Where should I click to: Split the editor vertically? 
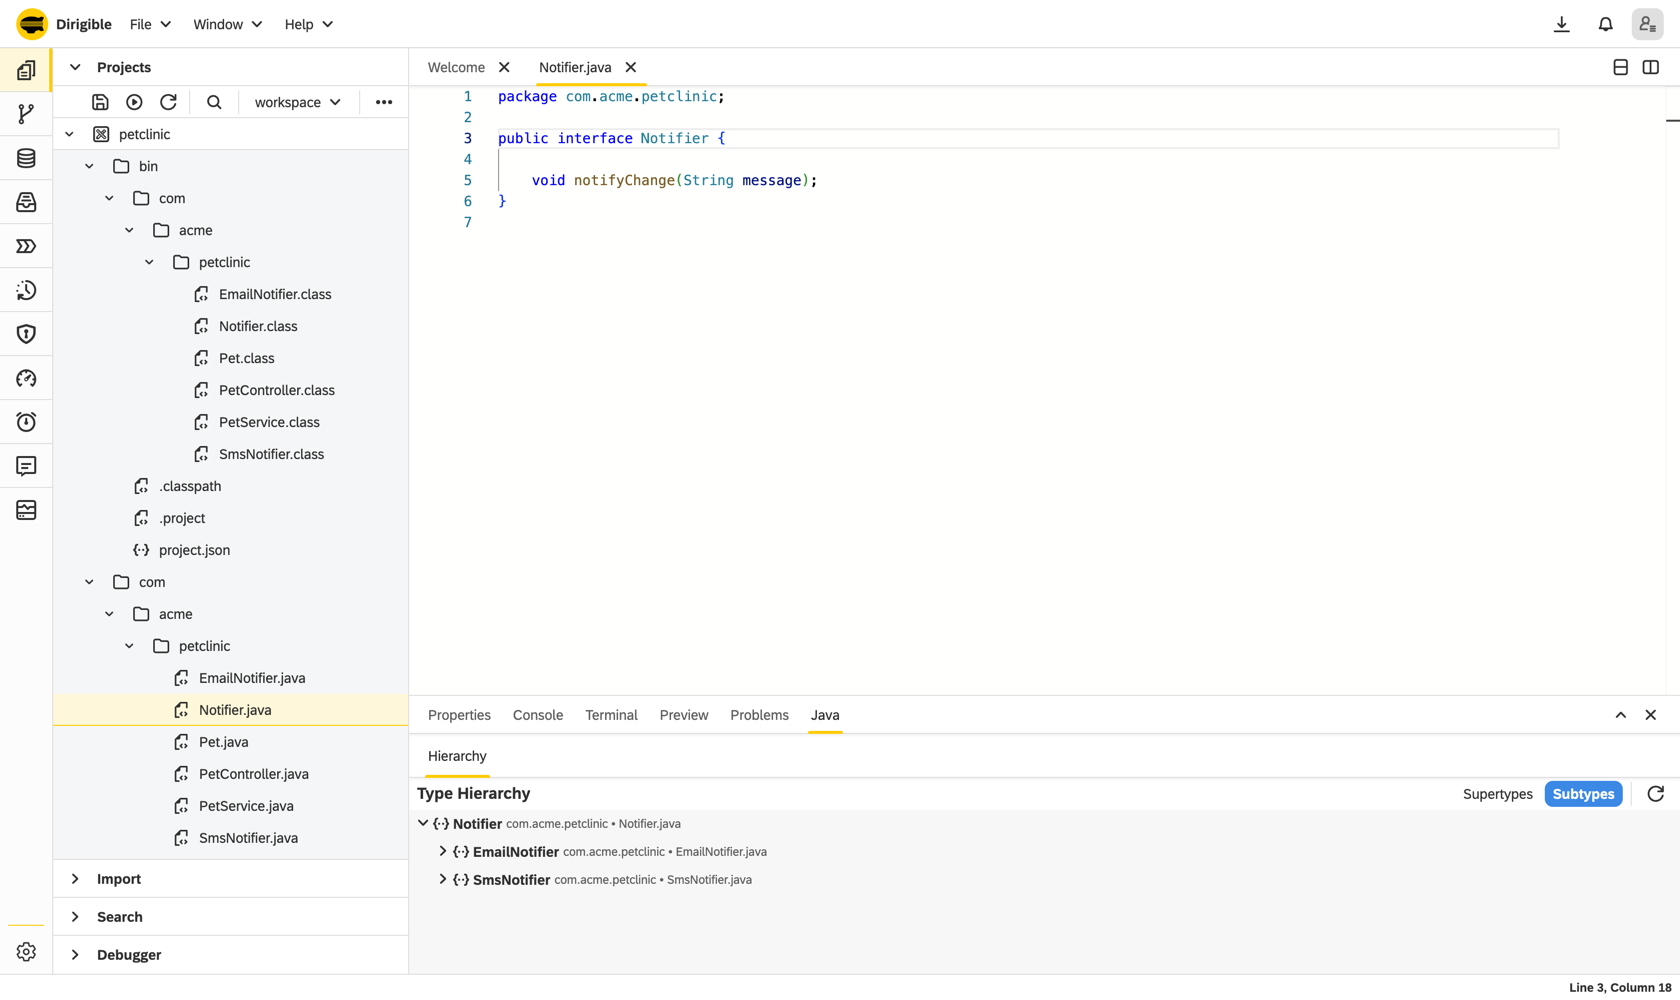coord(1651,67)
